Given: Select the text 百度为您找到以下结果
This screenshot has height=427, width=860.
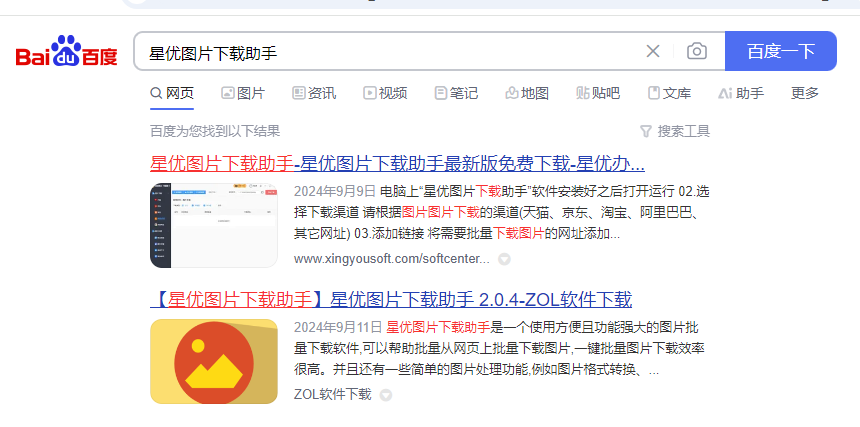Looking at the screenshot, I should pyautogui.click(x=215, y=131).
